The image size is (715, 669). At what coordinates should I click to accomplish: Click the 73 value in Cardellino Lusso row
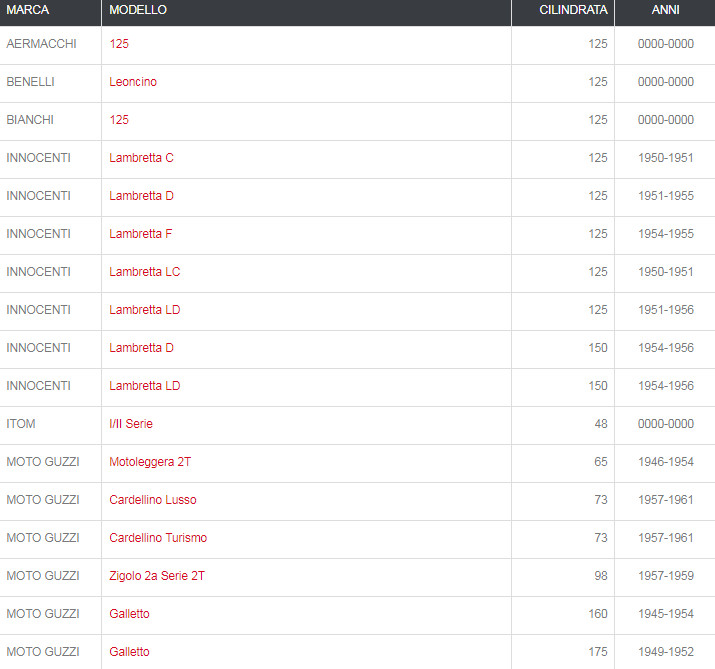point(601,500)
